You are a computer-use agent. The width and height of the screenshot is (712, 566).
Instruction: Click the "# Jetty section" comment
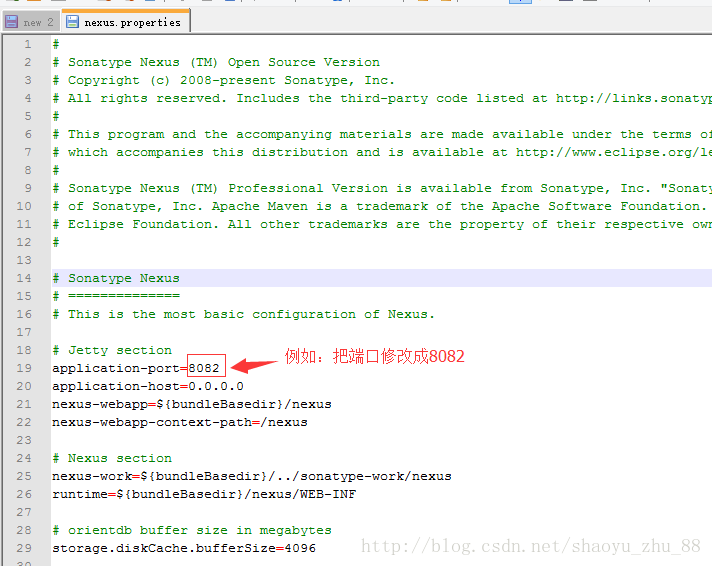pos(112,350)
